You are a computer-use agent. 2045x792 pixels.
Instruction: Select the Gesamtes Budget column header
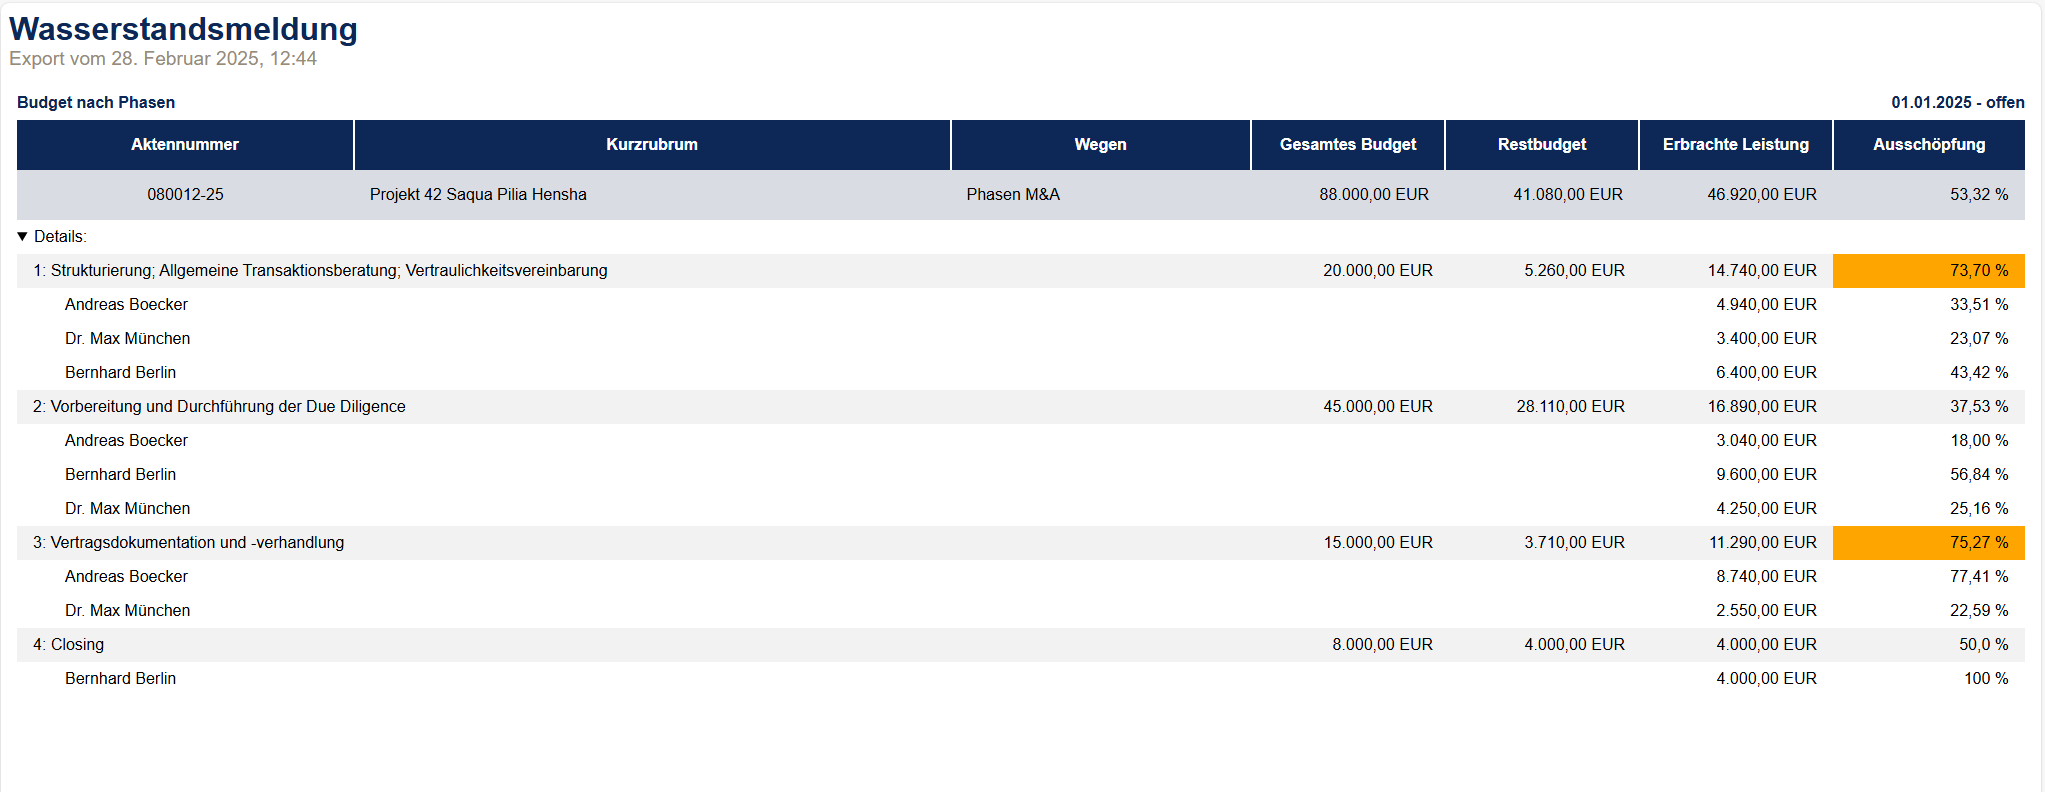(1347, 145)
